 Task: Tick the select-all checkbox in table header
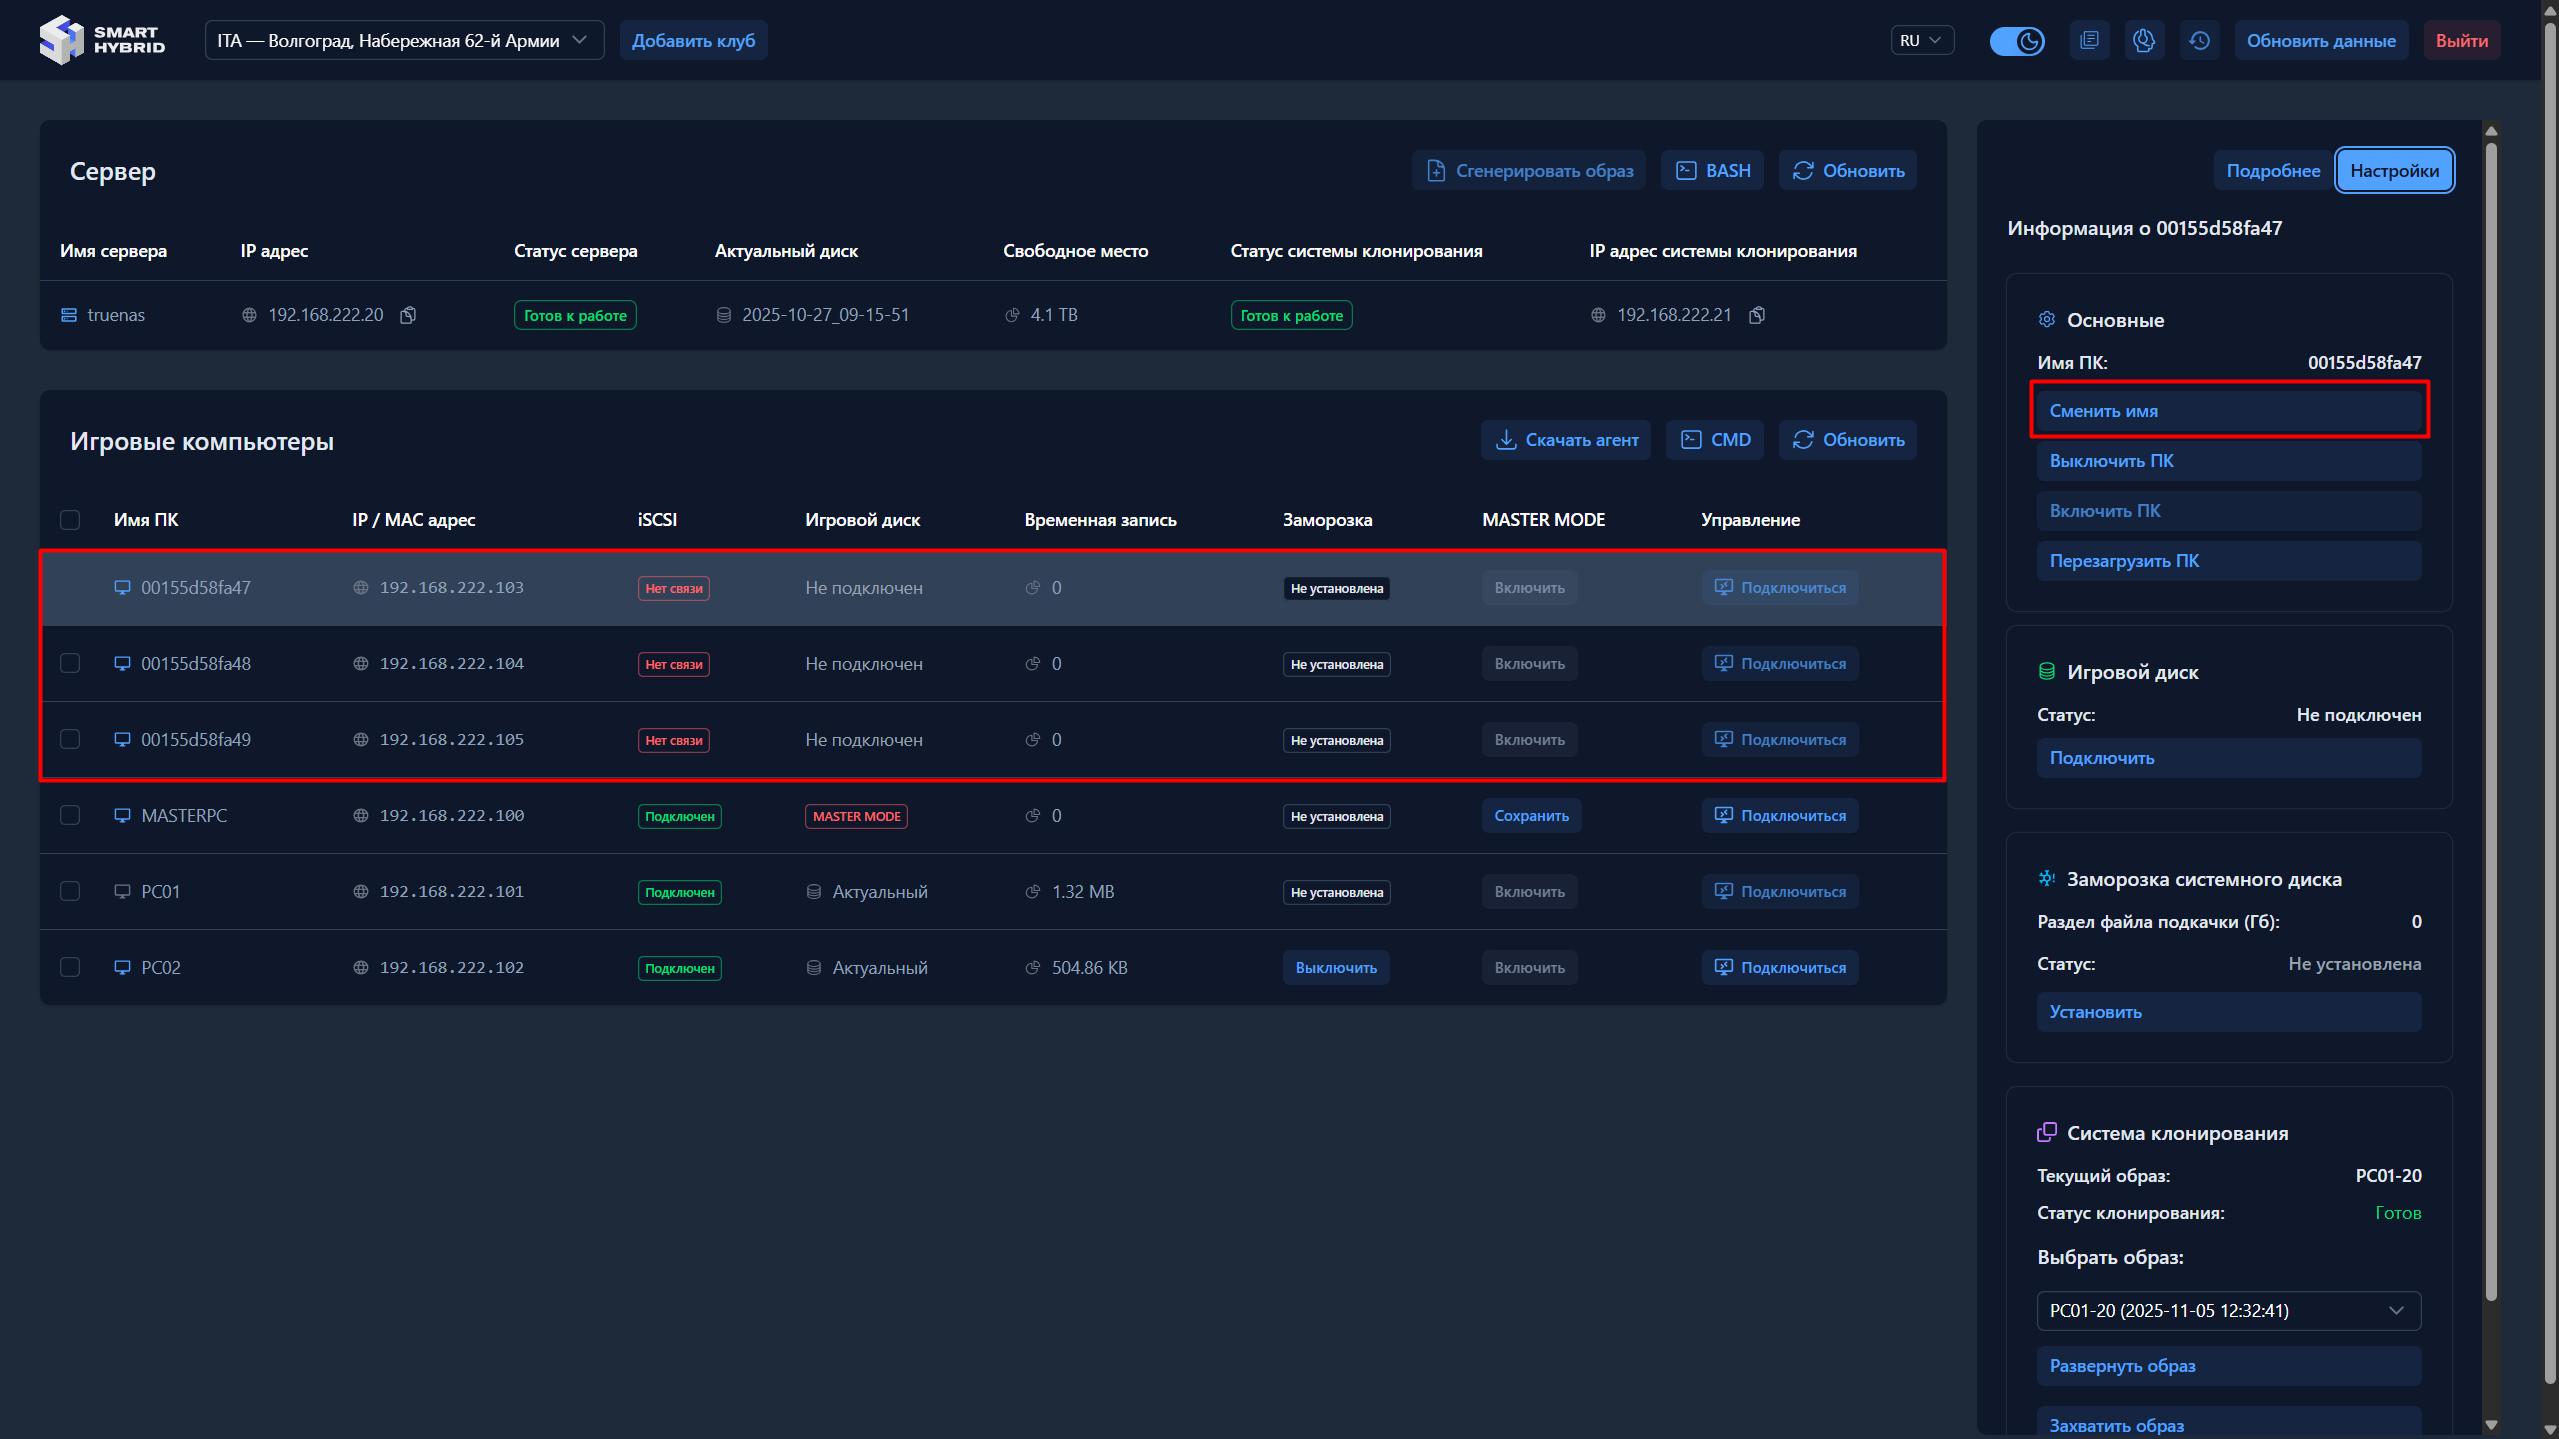70,520
